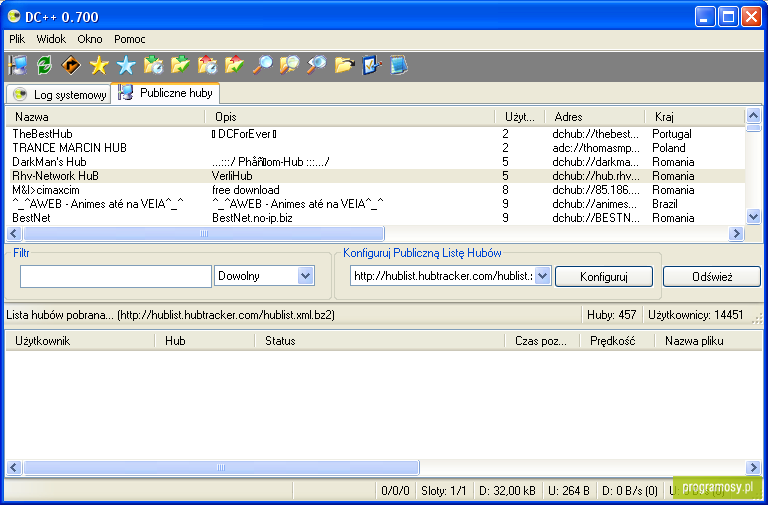Click hub list vertical scrollbar down arrow
Screen dimensions: 768x505
pos(753,216)
